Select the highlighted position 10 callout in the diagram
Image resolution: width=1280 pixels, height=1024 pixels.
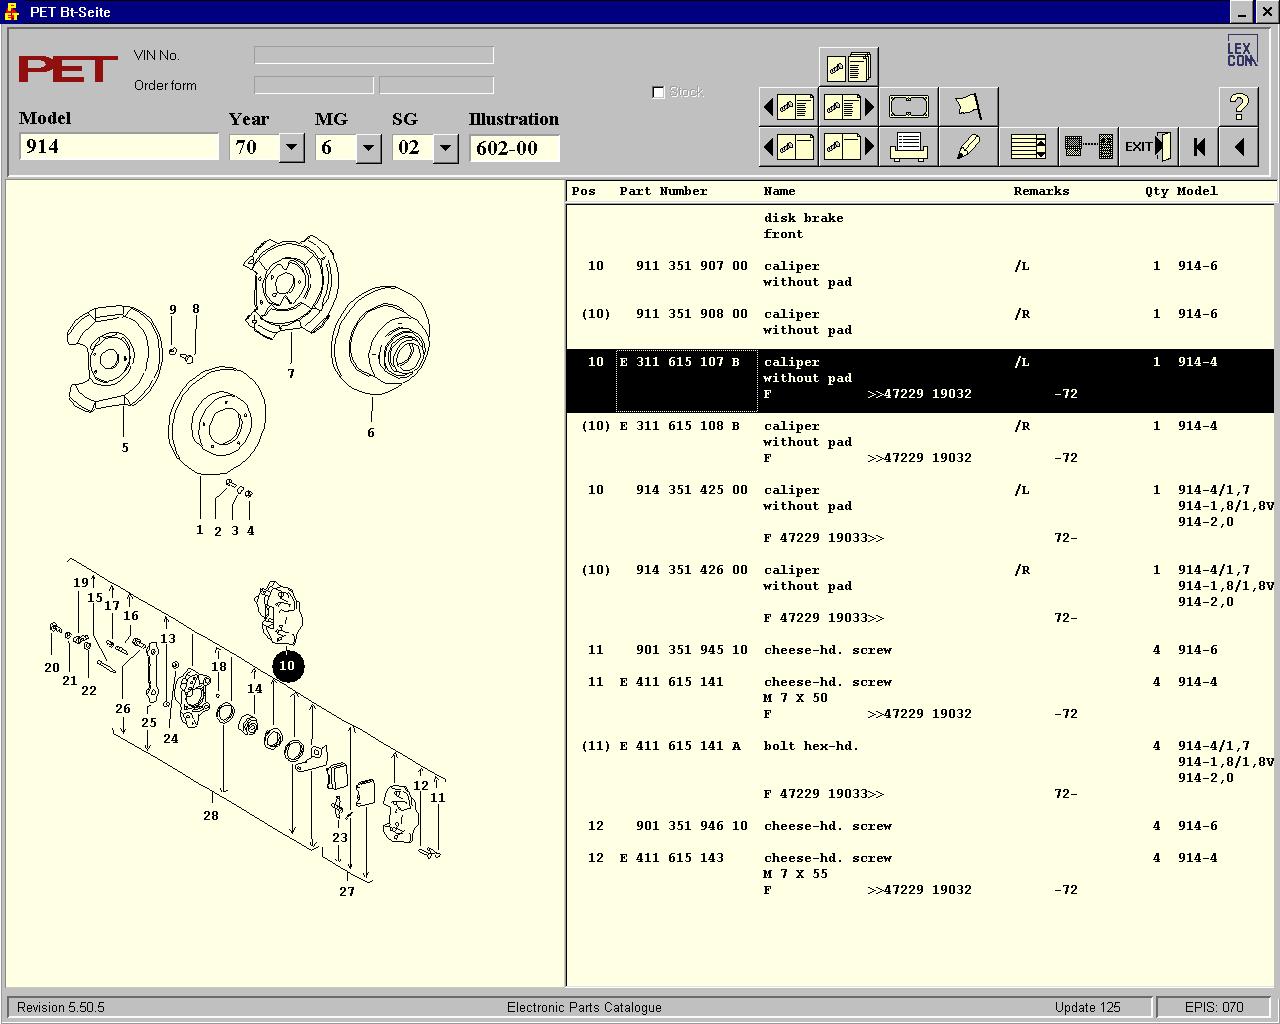287,666
